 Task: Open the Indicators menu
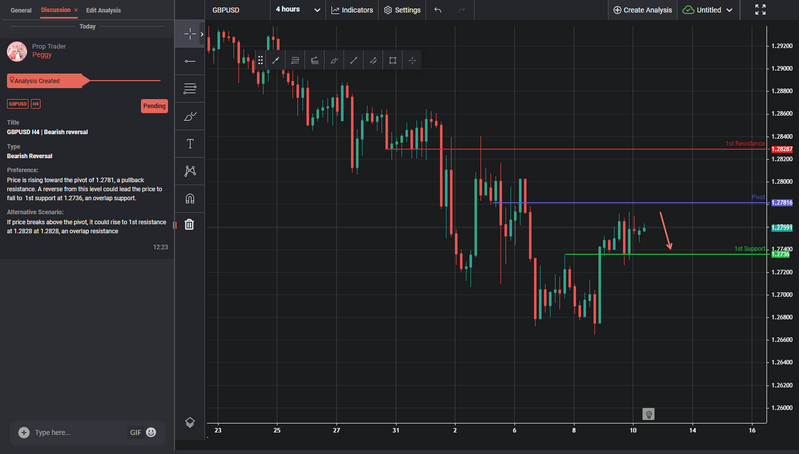pos(352,10)
